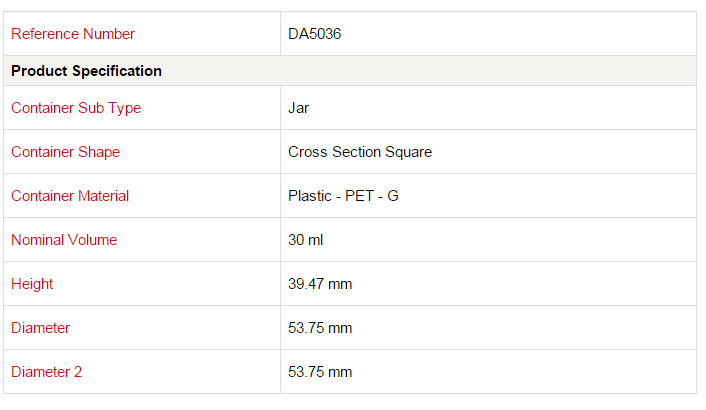The width and height of the screenshot is (706, 410).
Task: Select the 30 ml volume value
Action: coord(306,240)
